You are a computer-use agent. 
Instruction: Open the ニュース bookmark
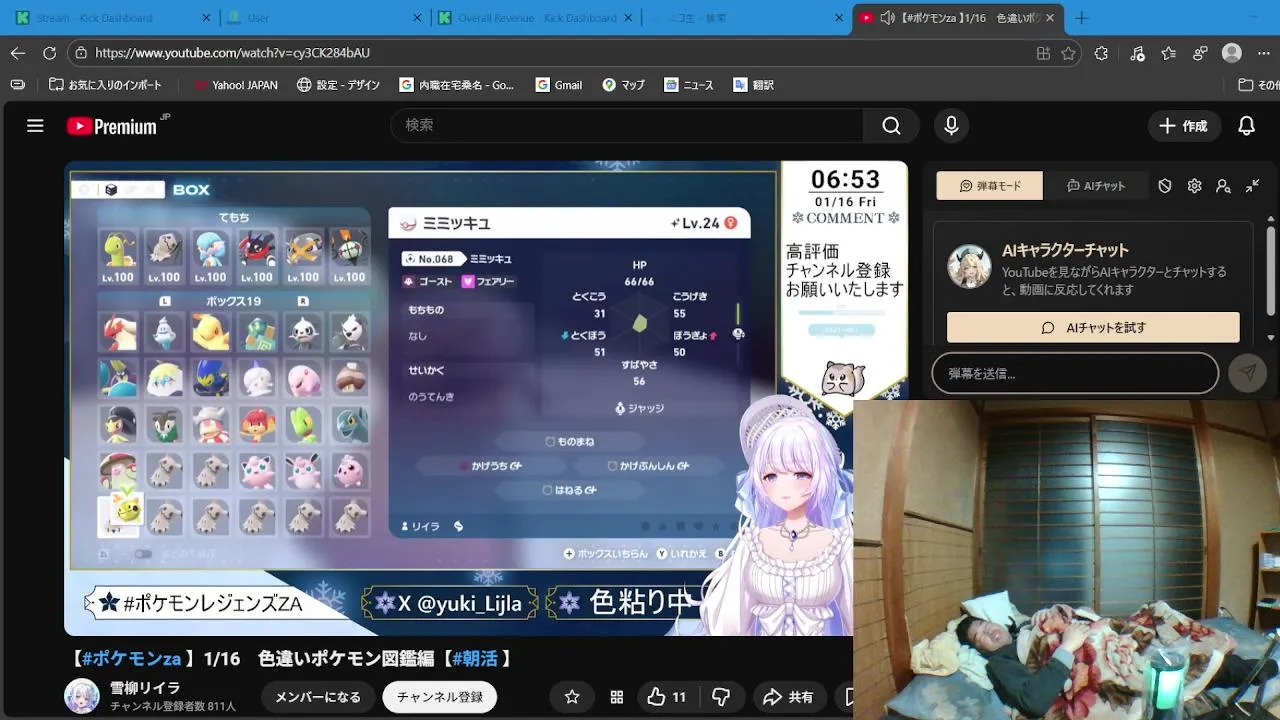click(x=689, y=85)
